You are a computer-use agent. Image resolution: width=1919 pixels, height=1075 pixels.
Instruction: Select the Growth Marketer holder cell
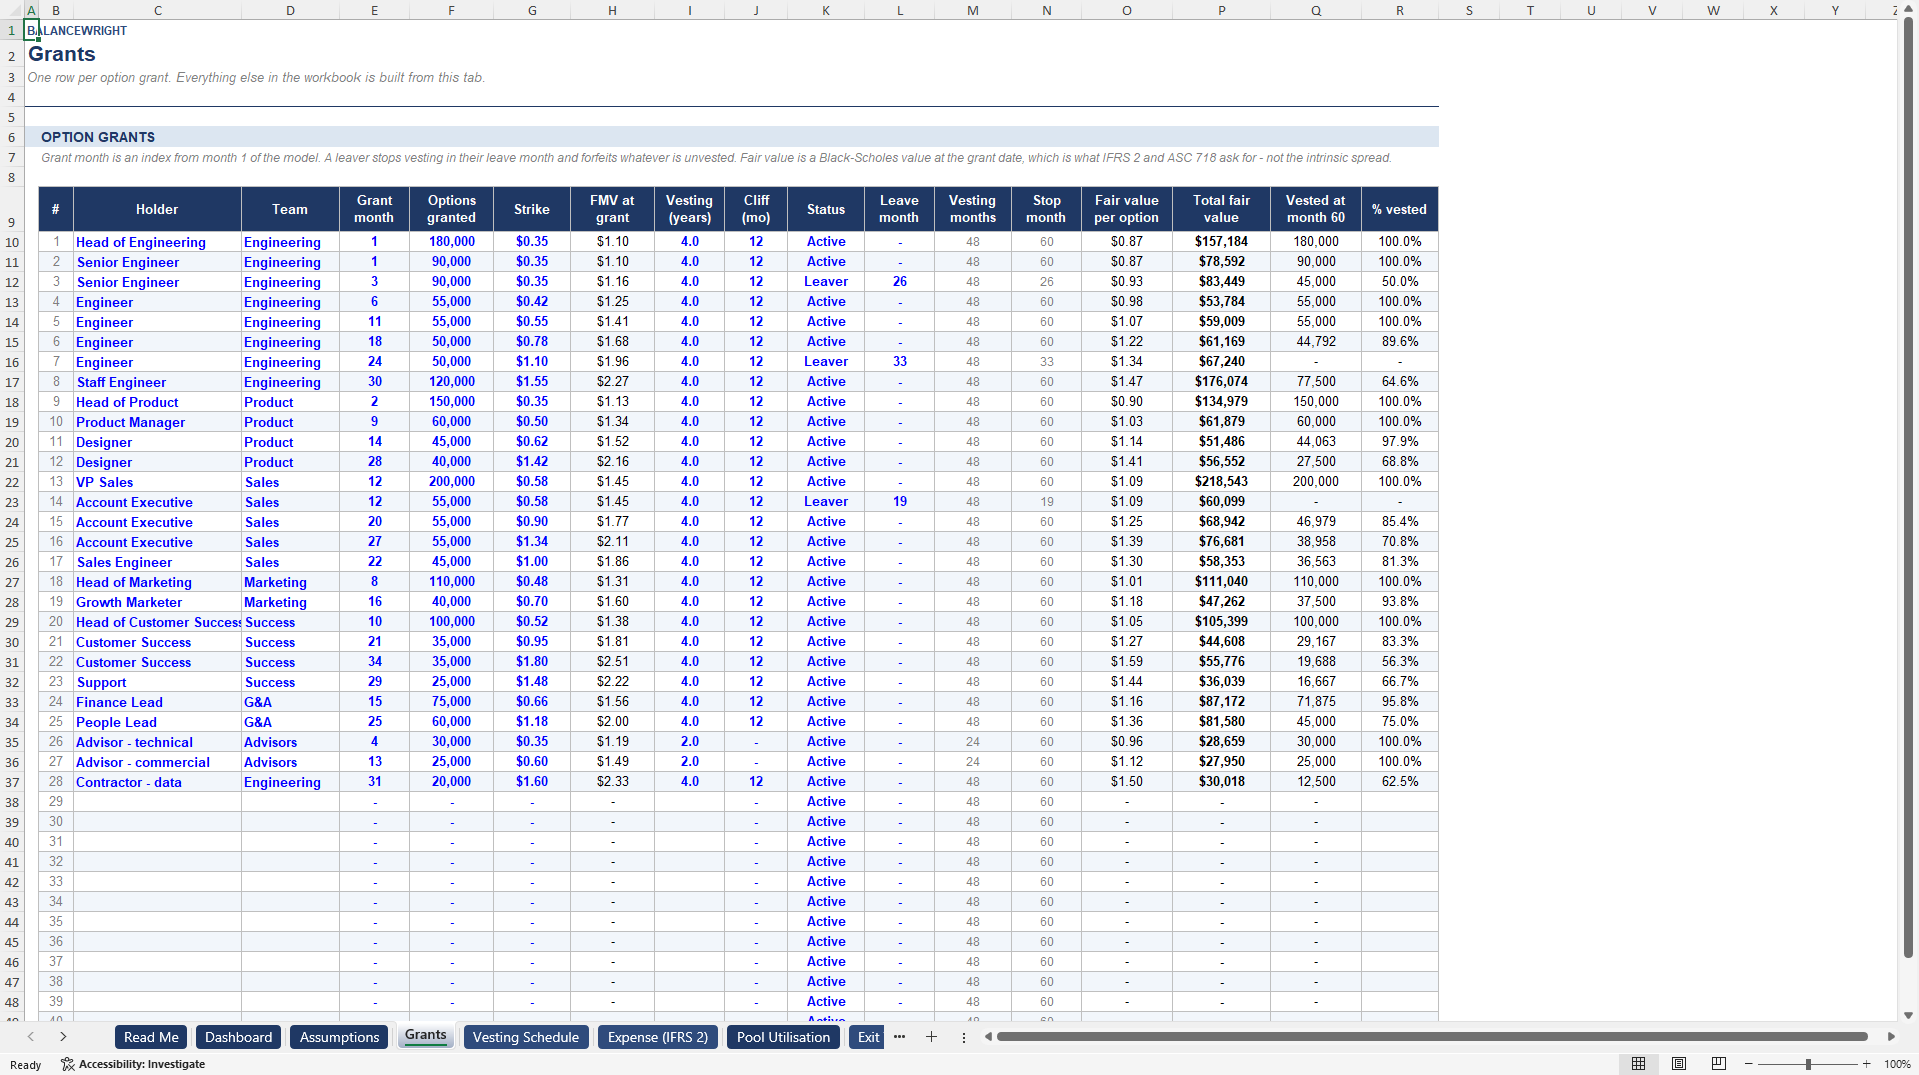[x=157, y=602]
